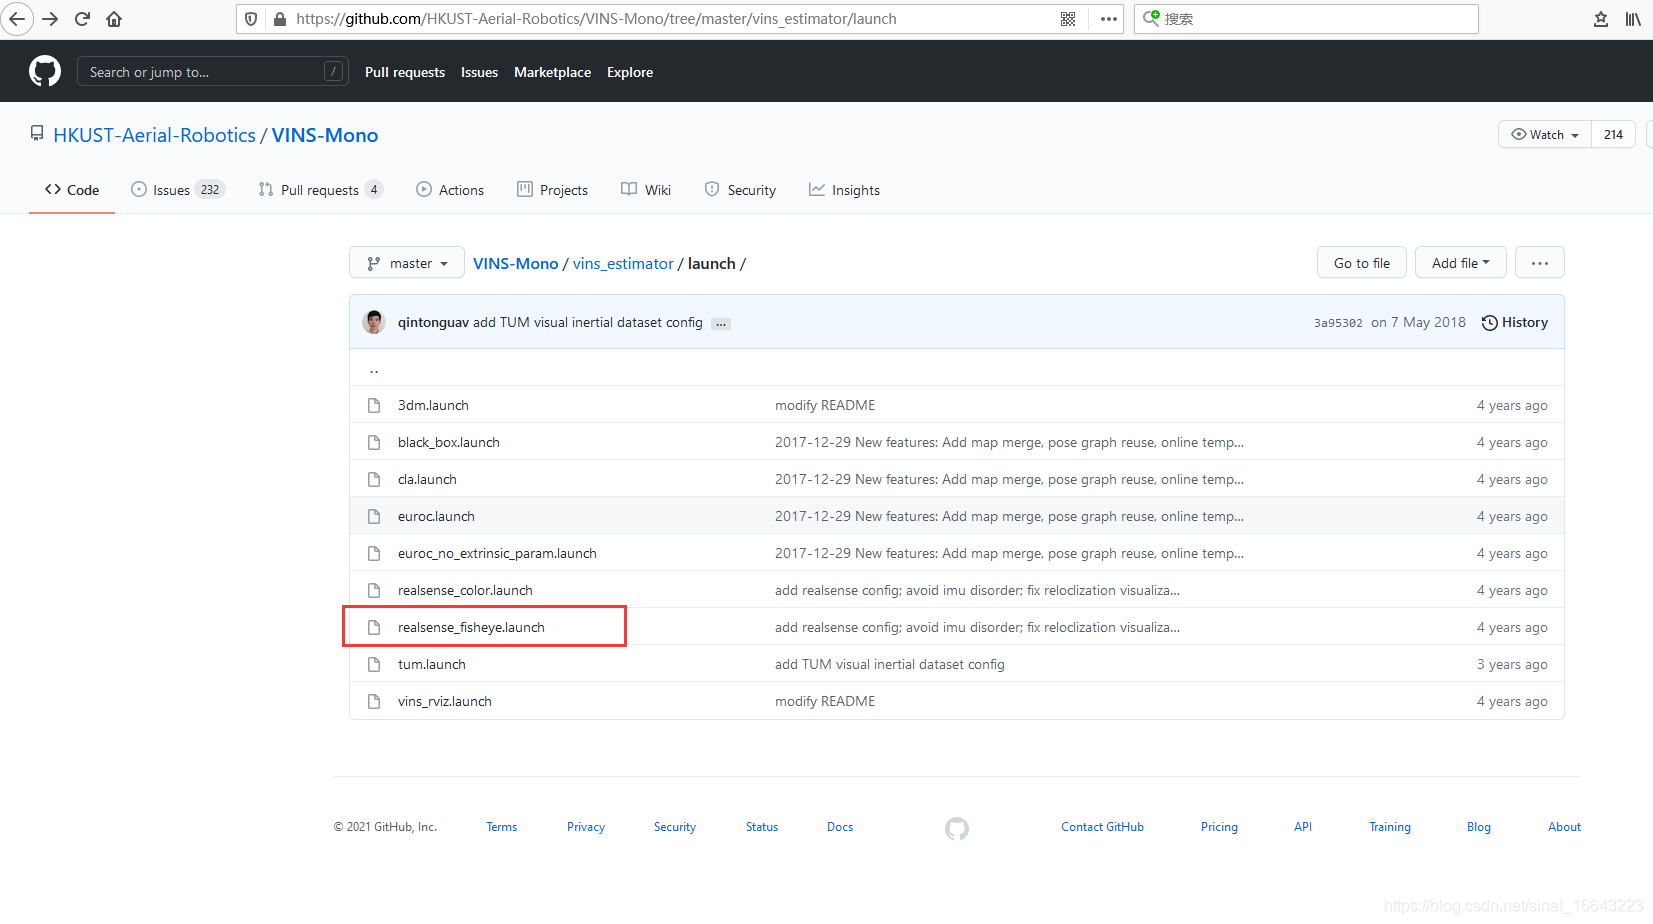The width and height of the screenshot is (1653, 924).
Task: Click the qintonguav avatar image
Action: tap(375, 322)
